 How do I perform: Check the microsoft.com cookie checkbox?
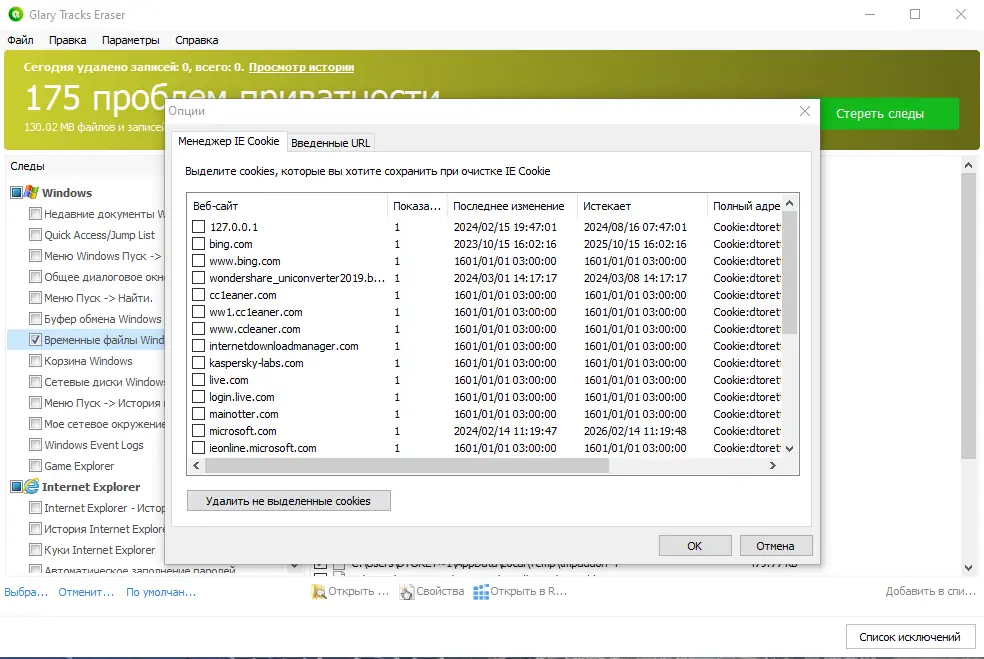click(198, 431)
